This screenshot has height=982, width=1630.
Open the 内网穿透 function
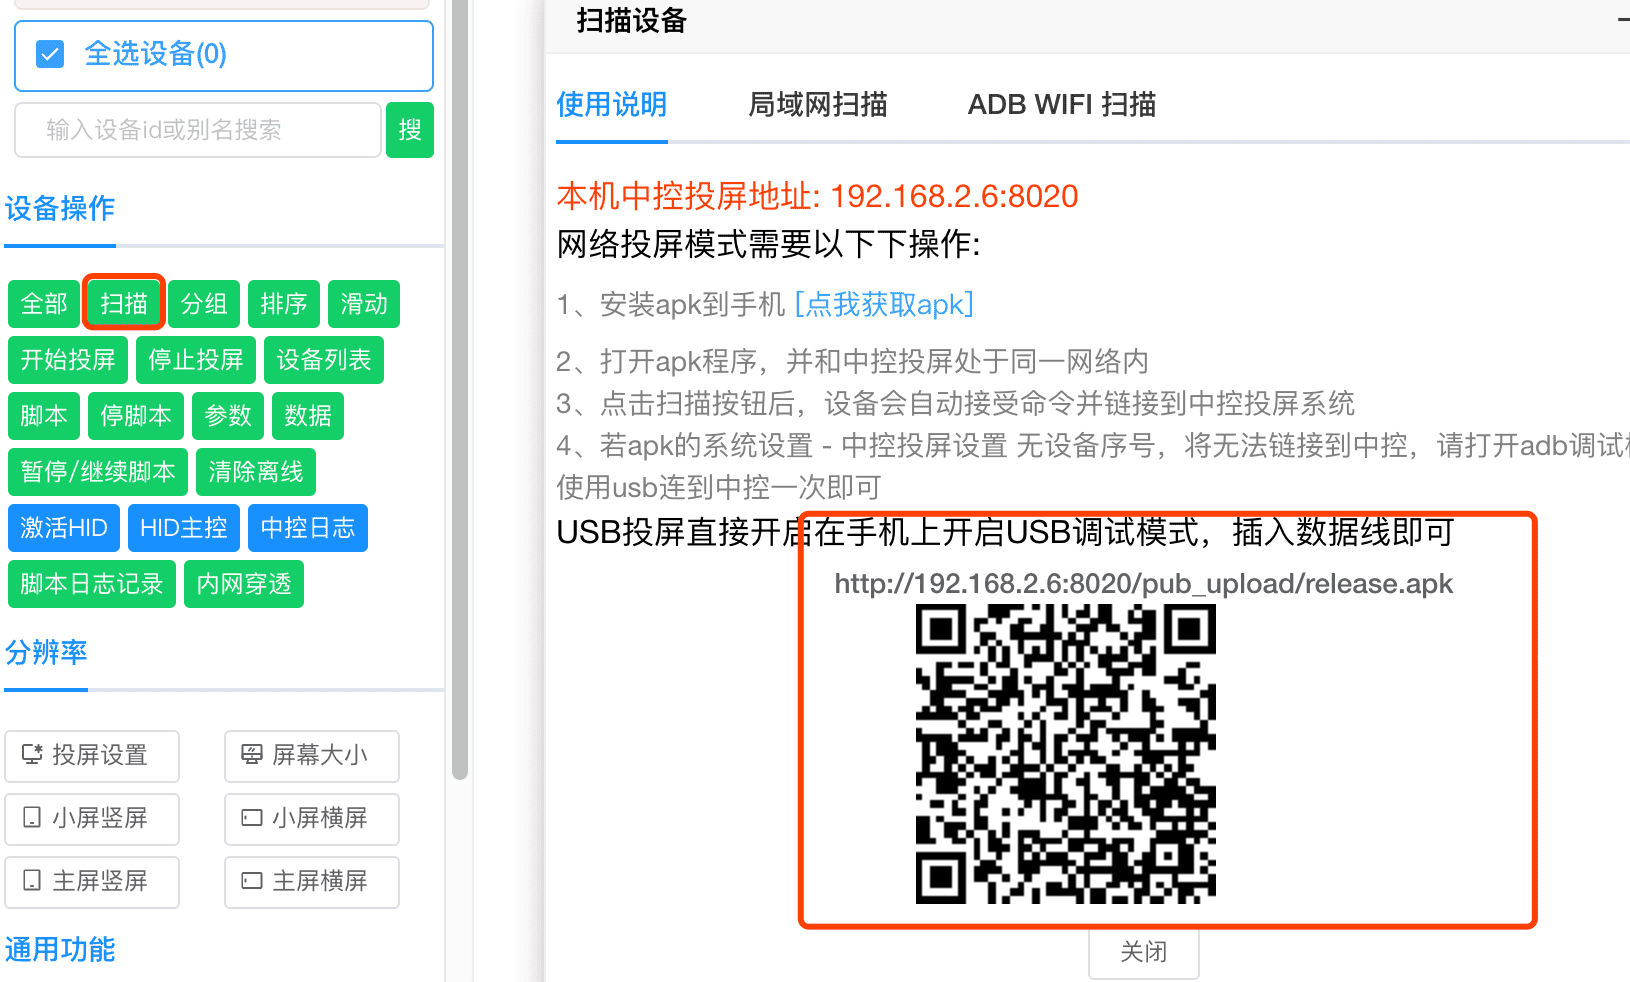point(244,584)
